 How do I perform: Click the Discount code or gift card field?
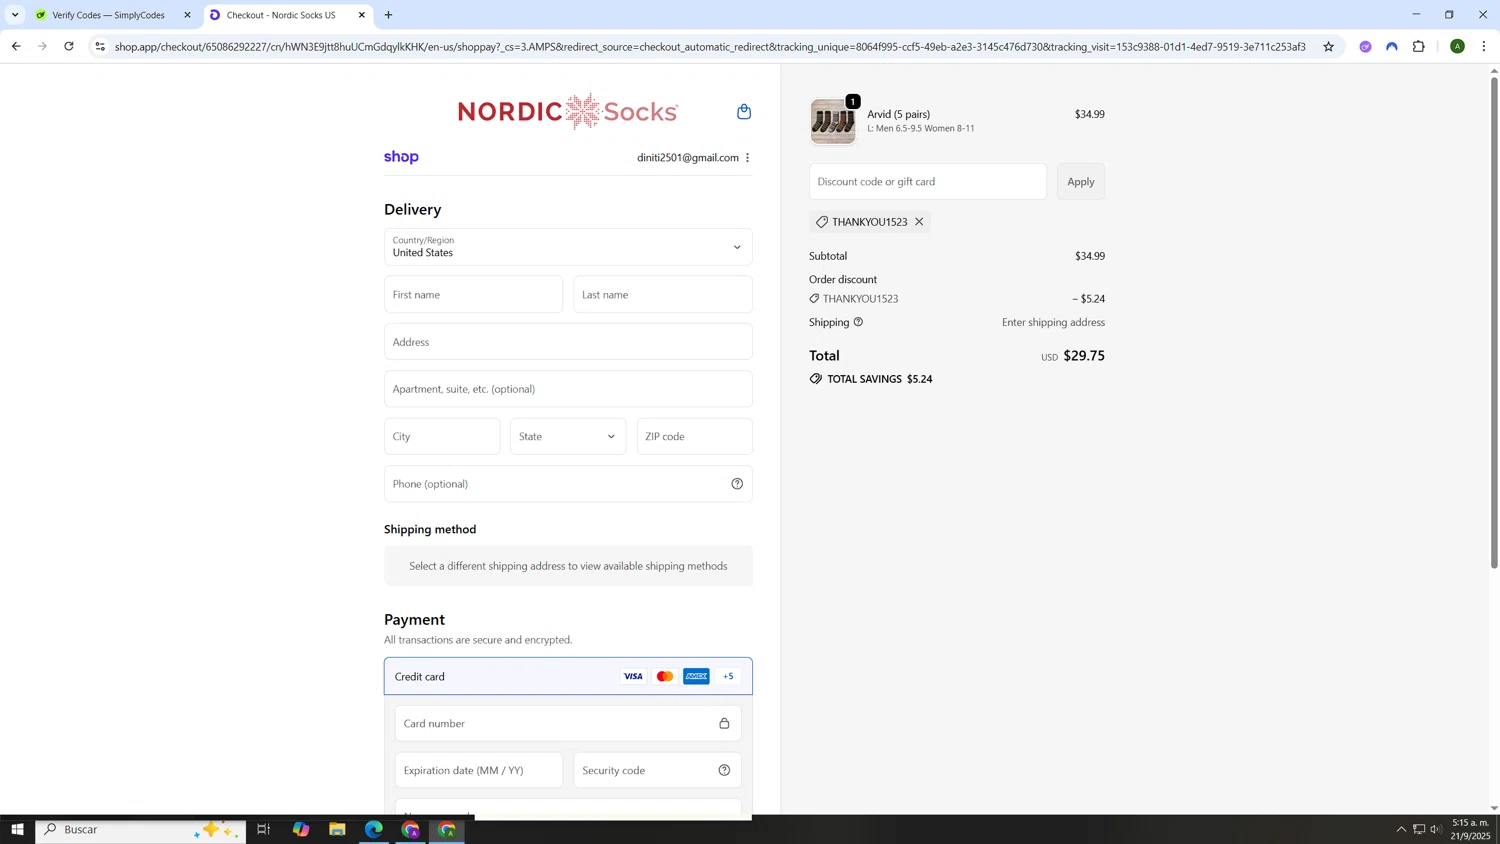[x=928, y=181]
